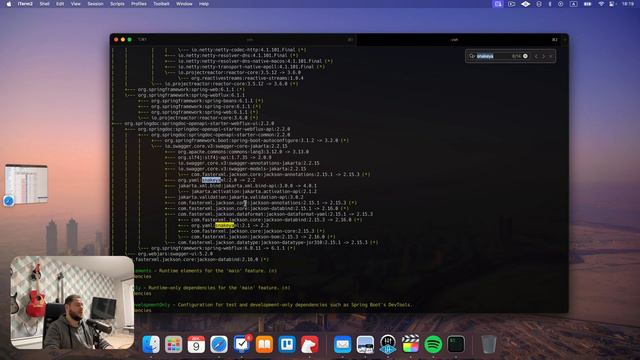The height and width of the screenshot is (360, 640).
Task: Open the terminal app in Dock
Action: (456, 344)
